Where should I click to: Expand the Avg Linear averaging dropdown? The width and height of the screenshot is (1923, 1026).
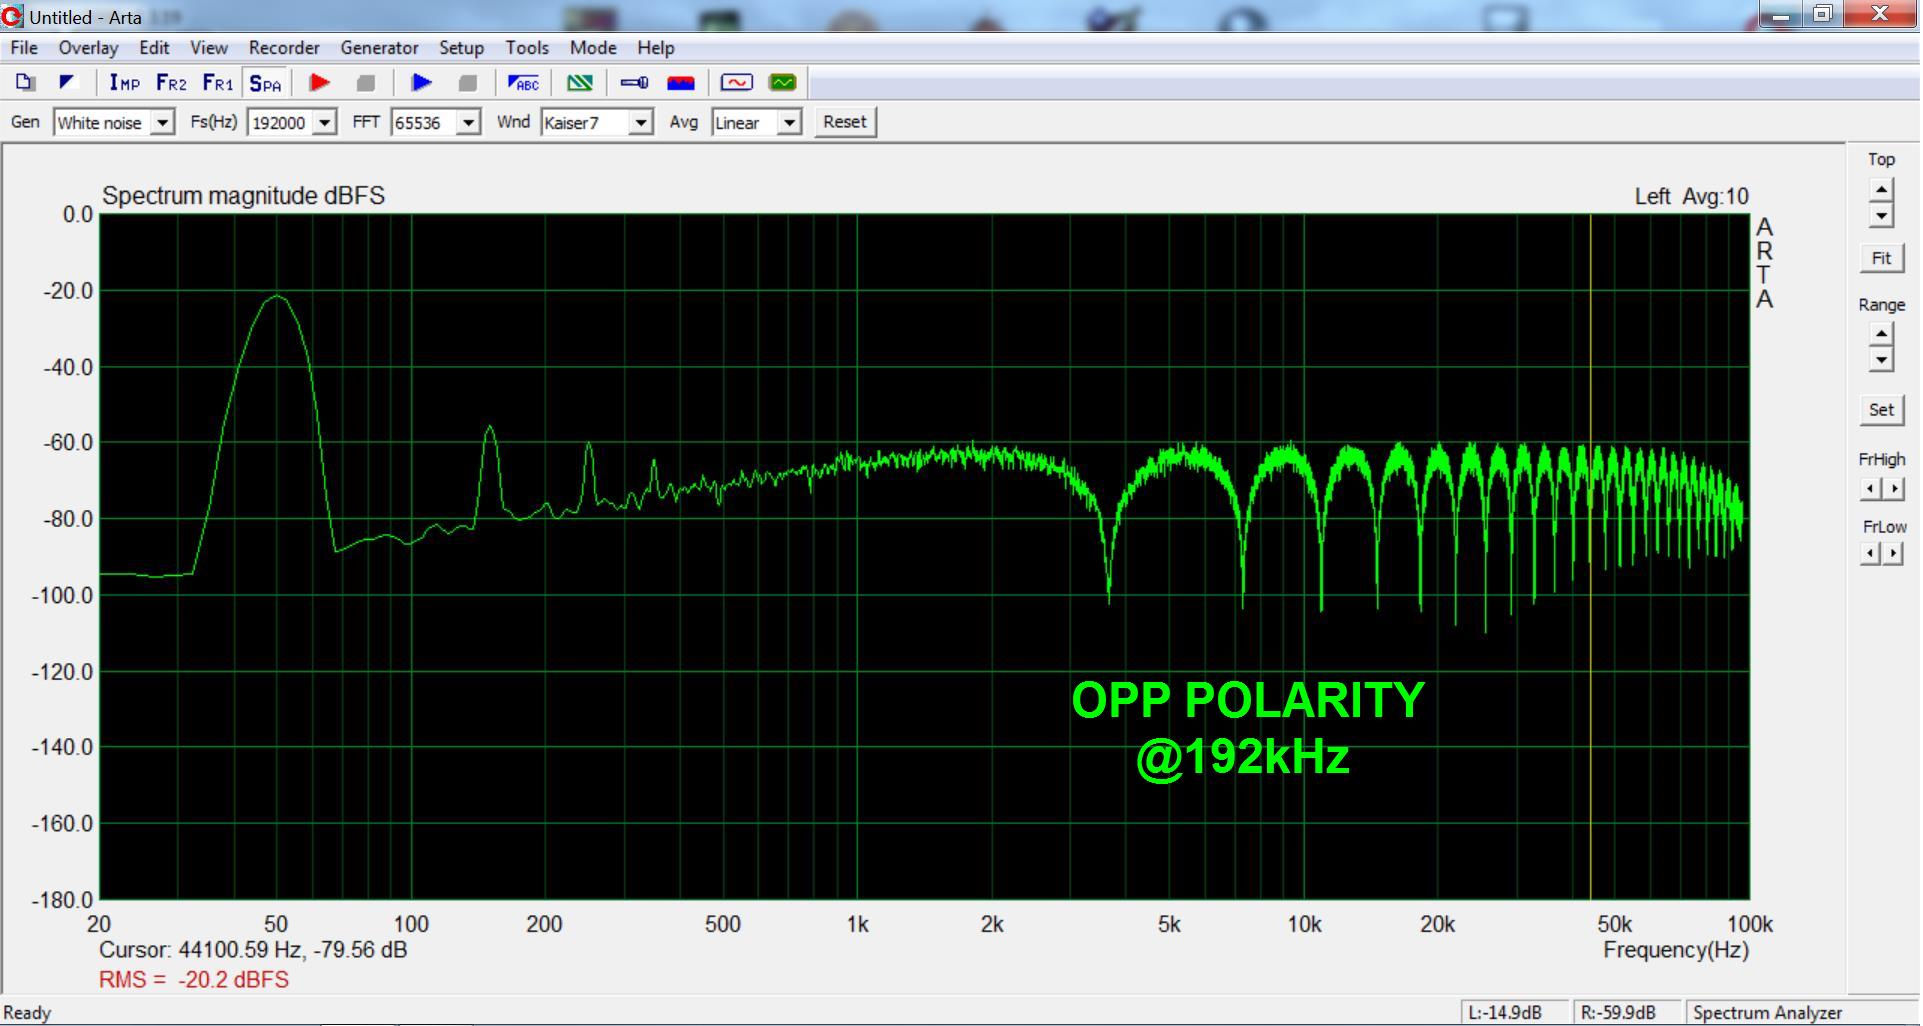pyautogui.click(x=790, y=123)
